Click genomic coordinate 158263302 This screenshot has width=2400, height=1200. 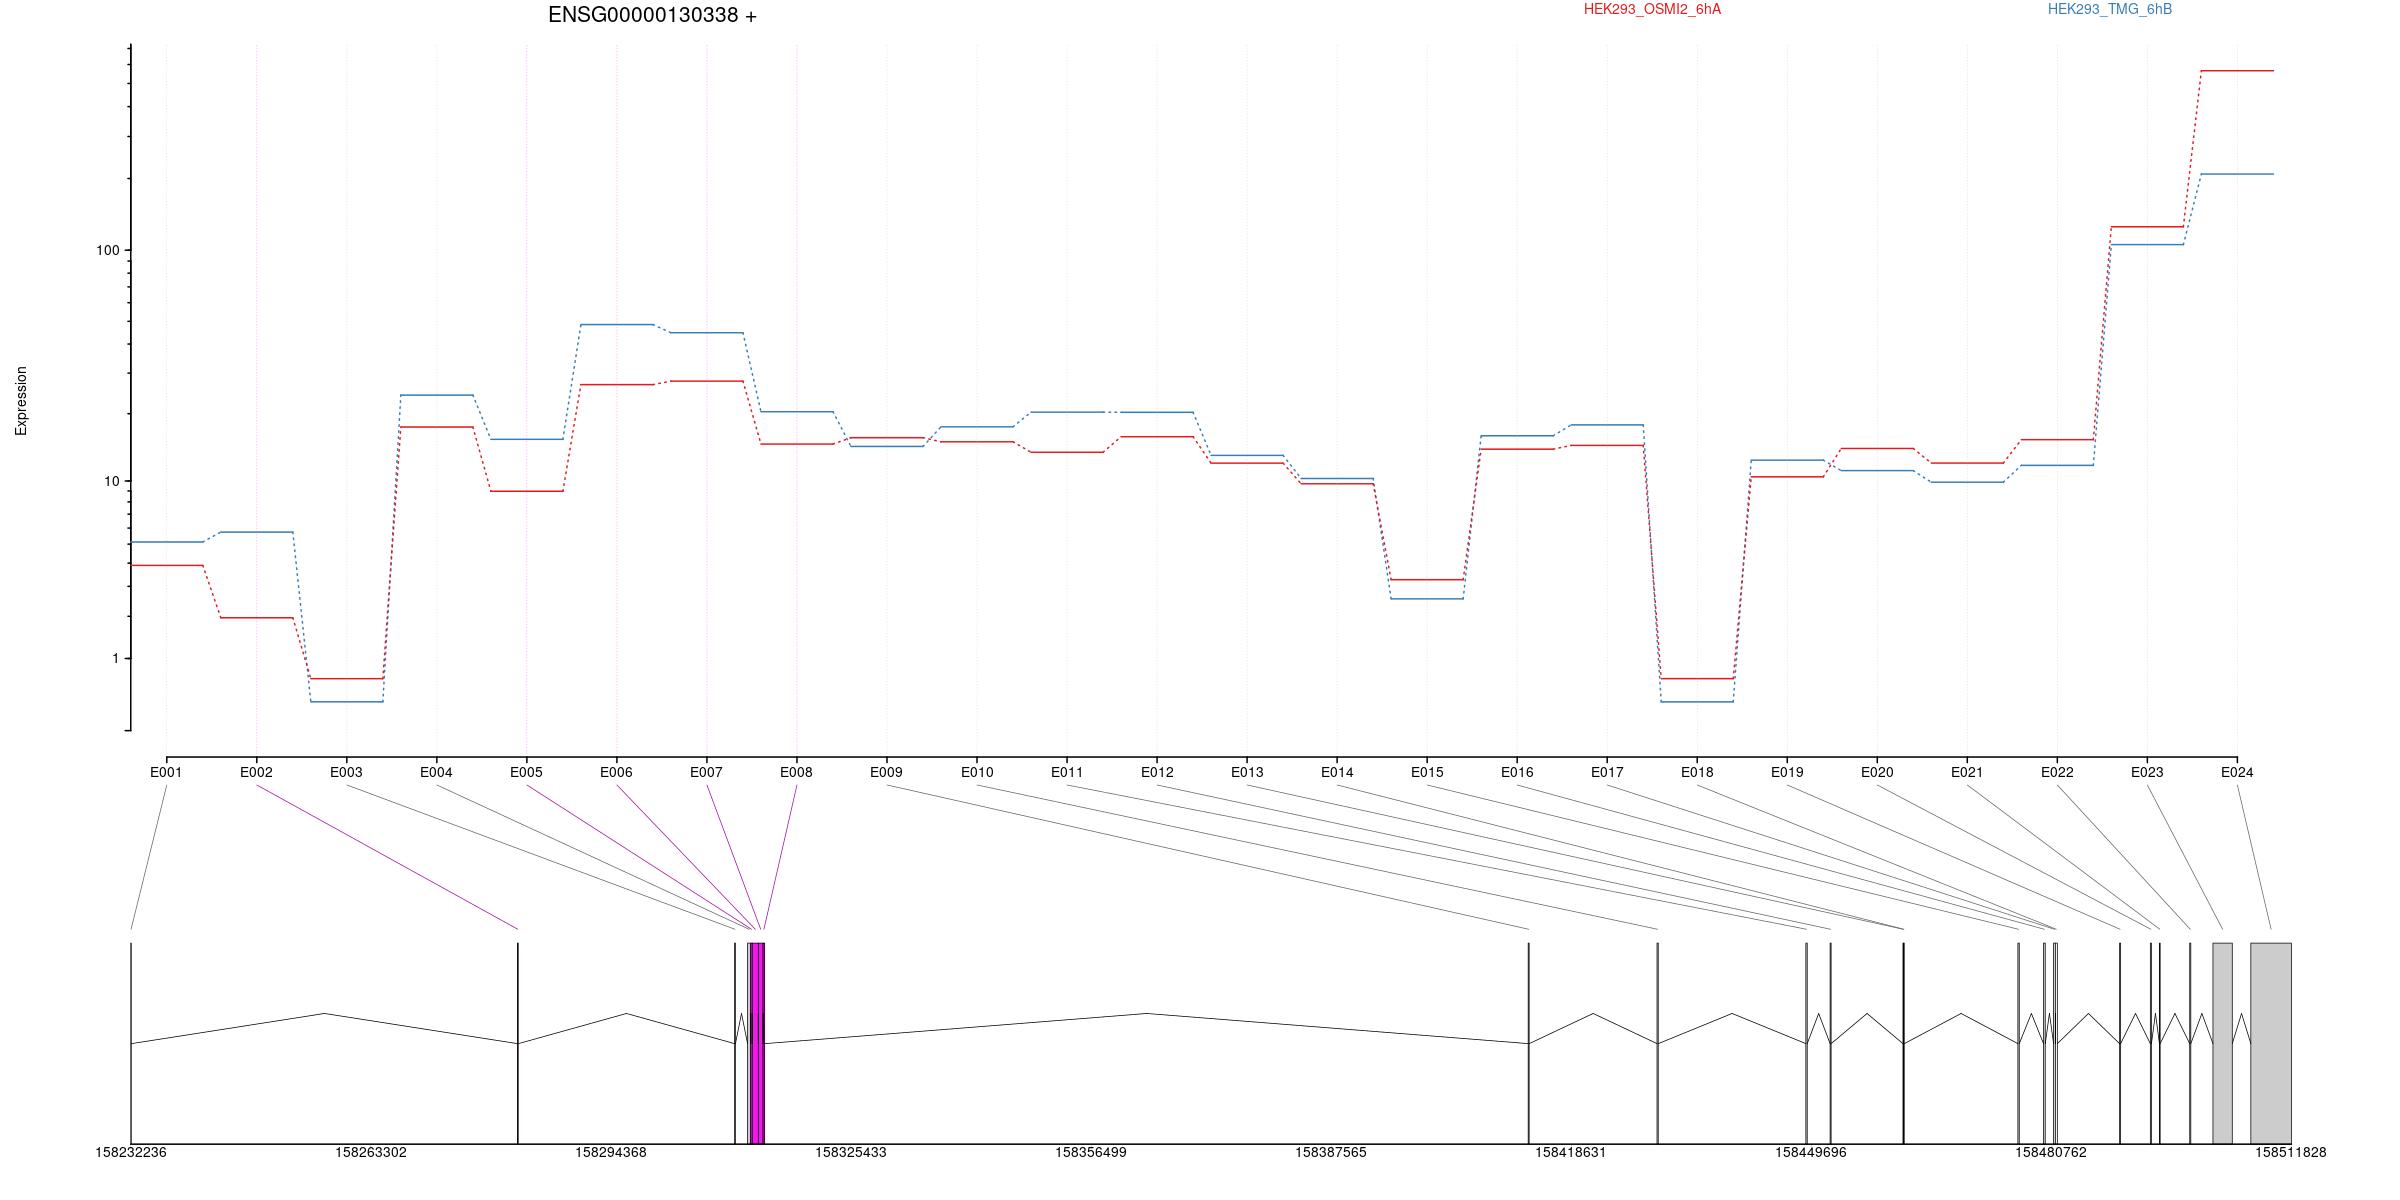pyautogui.click(x=371, y=1152)
